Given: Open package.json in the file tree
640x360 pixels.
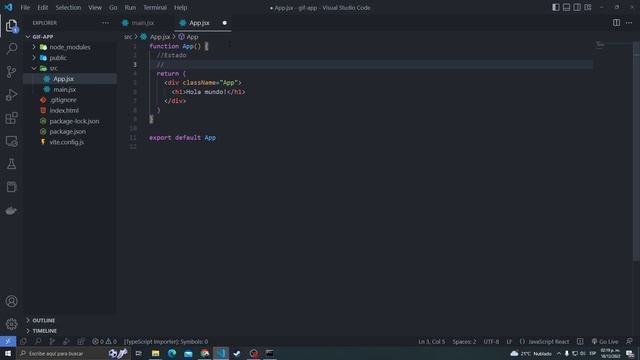Looking at the screenshot, I should click(70, 131).
